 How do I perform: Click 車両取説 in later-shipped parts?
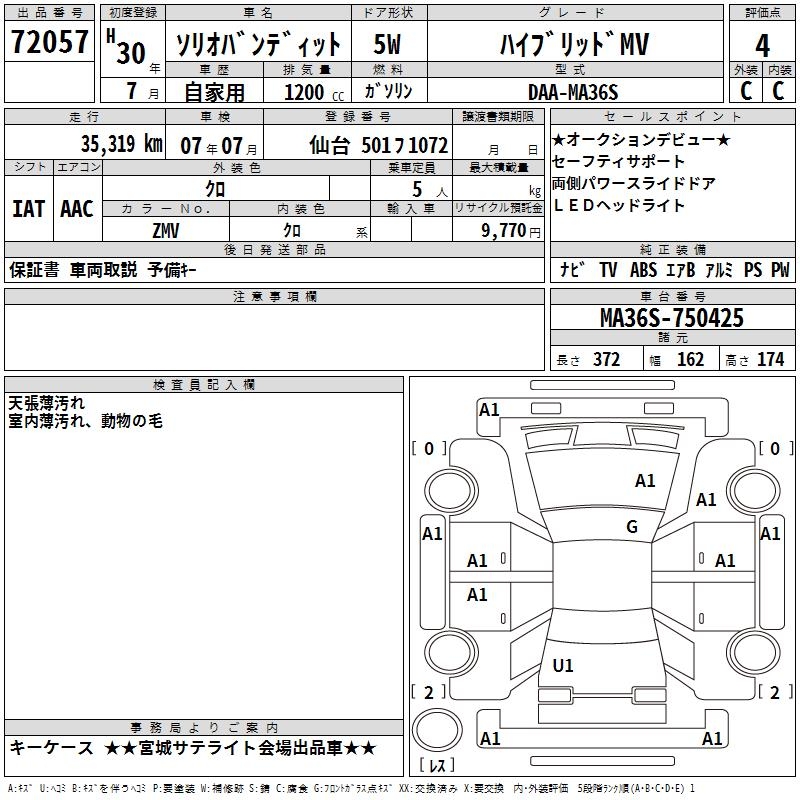104,270
